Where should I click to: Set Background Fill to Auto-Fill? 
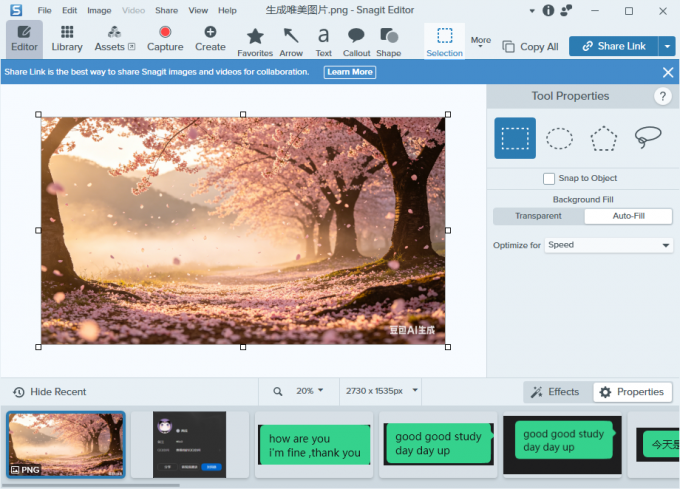pyautogui.click(x=628, y=216)
